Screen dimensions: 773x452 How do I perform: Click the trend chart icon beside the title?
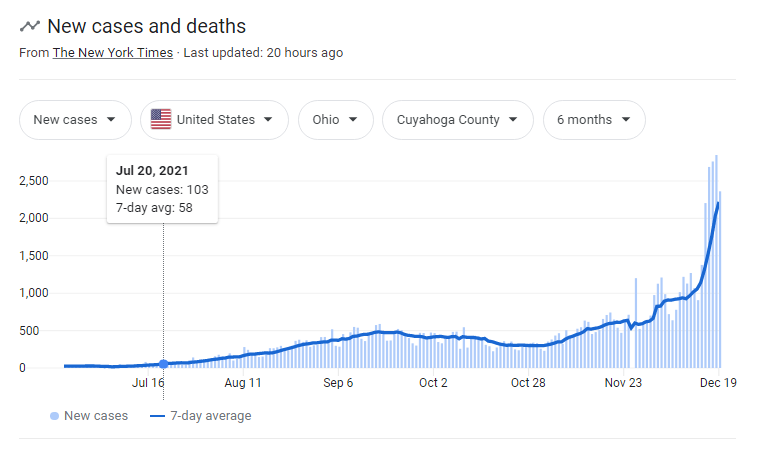[29, 26]
